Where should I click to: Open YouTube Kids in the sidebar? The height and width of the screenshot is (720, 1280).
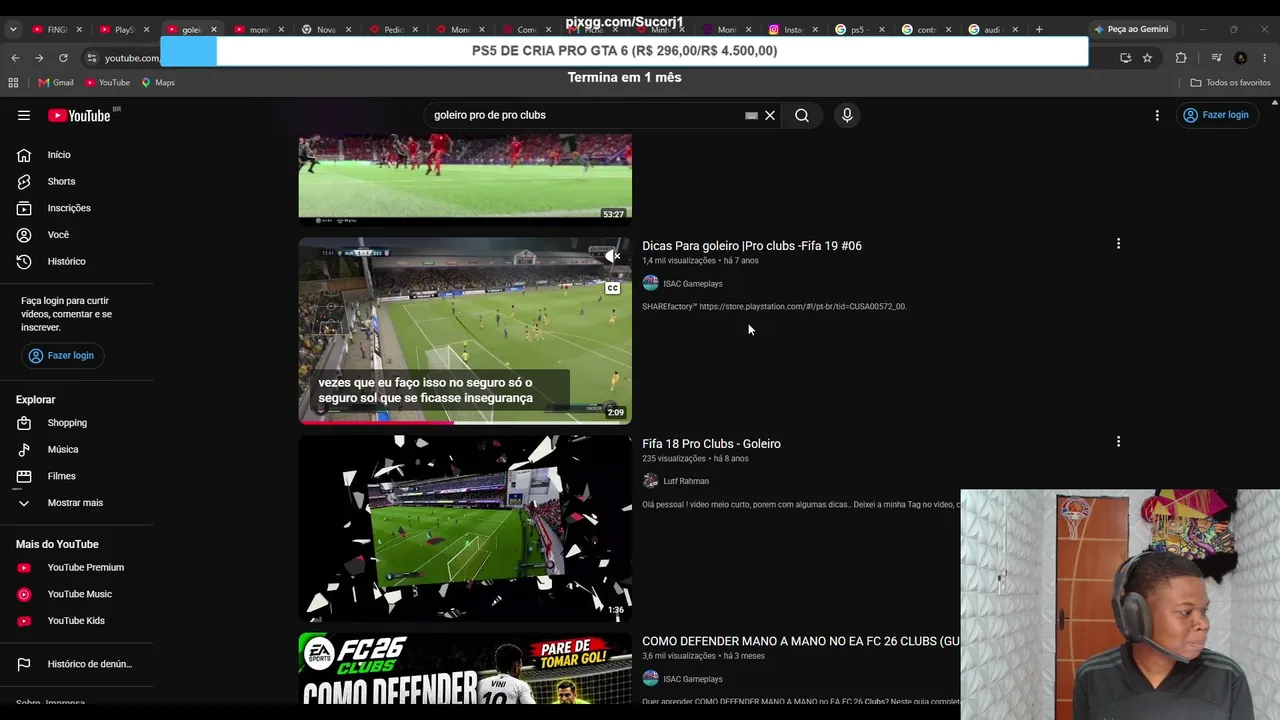[x=77, y=621]
